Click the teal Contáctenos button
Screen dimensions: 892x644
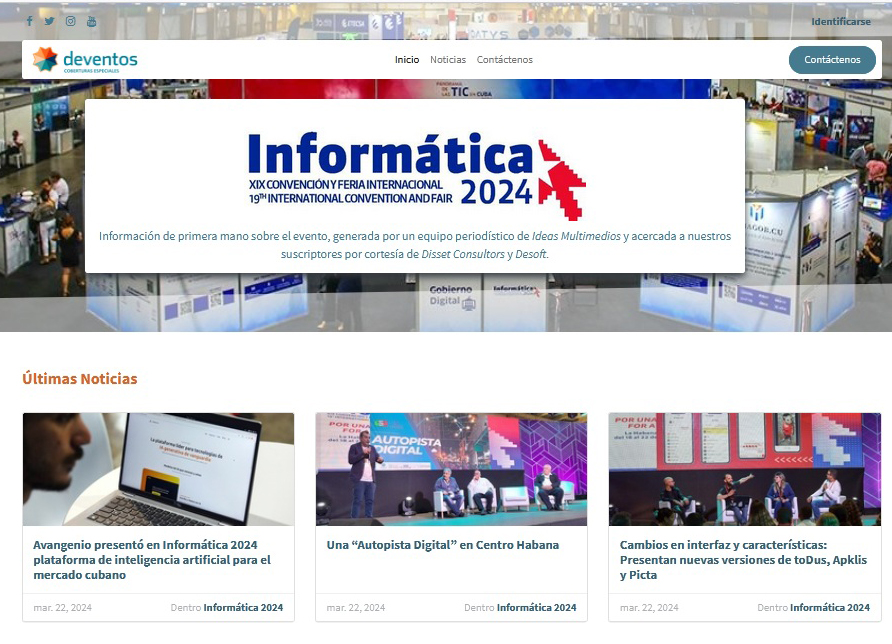[832, 60]
